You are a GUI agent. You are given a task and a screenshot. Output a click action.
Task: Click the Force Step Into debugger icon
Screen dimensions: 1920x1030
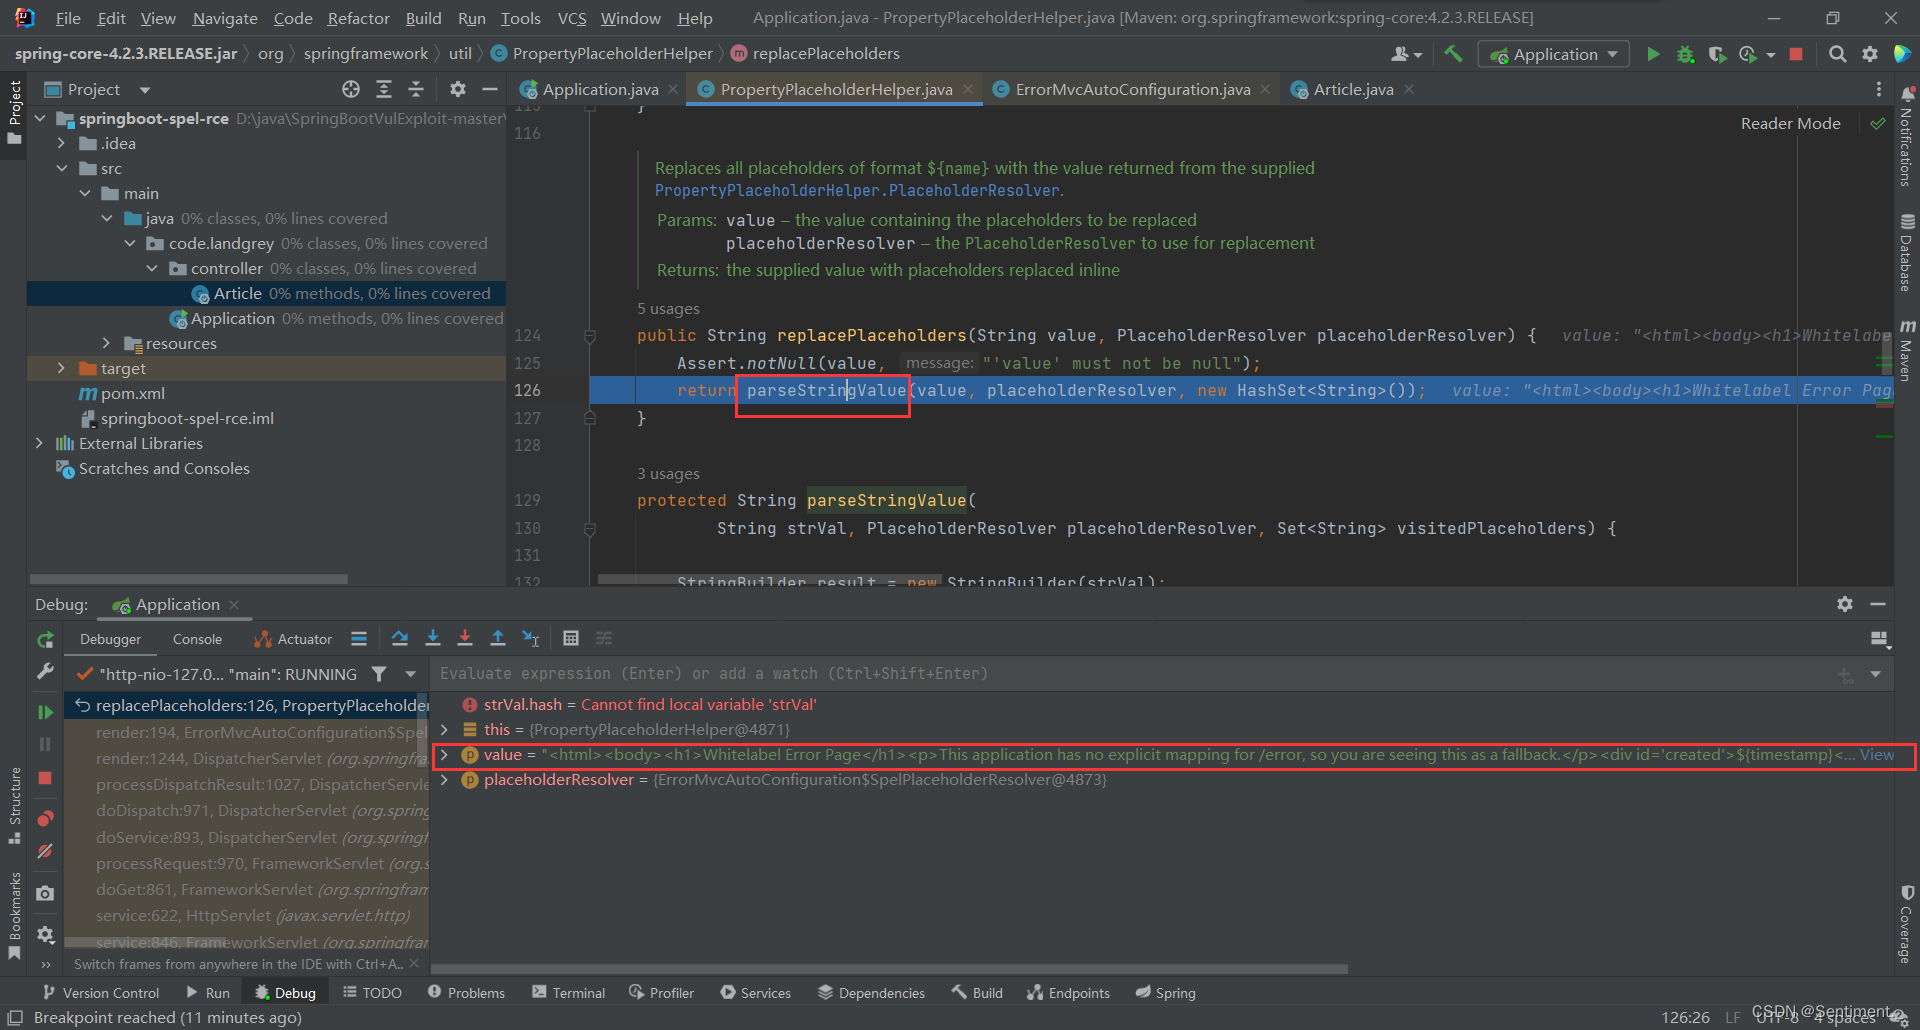pyautogui.click(x=465, y=638)
